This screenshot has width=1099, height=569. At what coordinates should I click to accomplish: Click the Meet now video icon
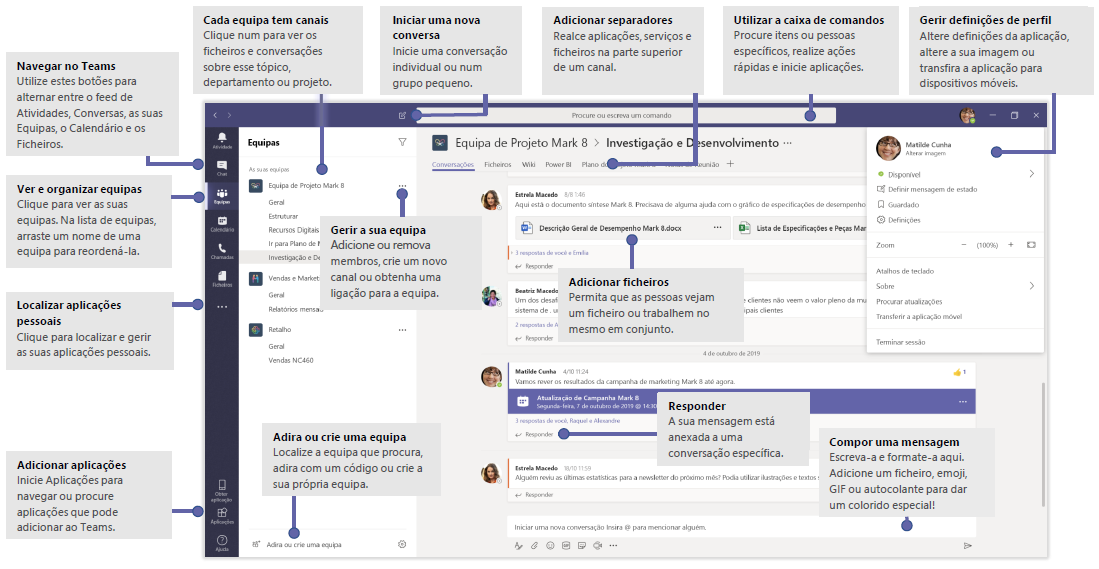pos(598,545)
